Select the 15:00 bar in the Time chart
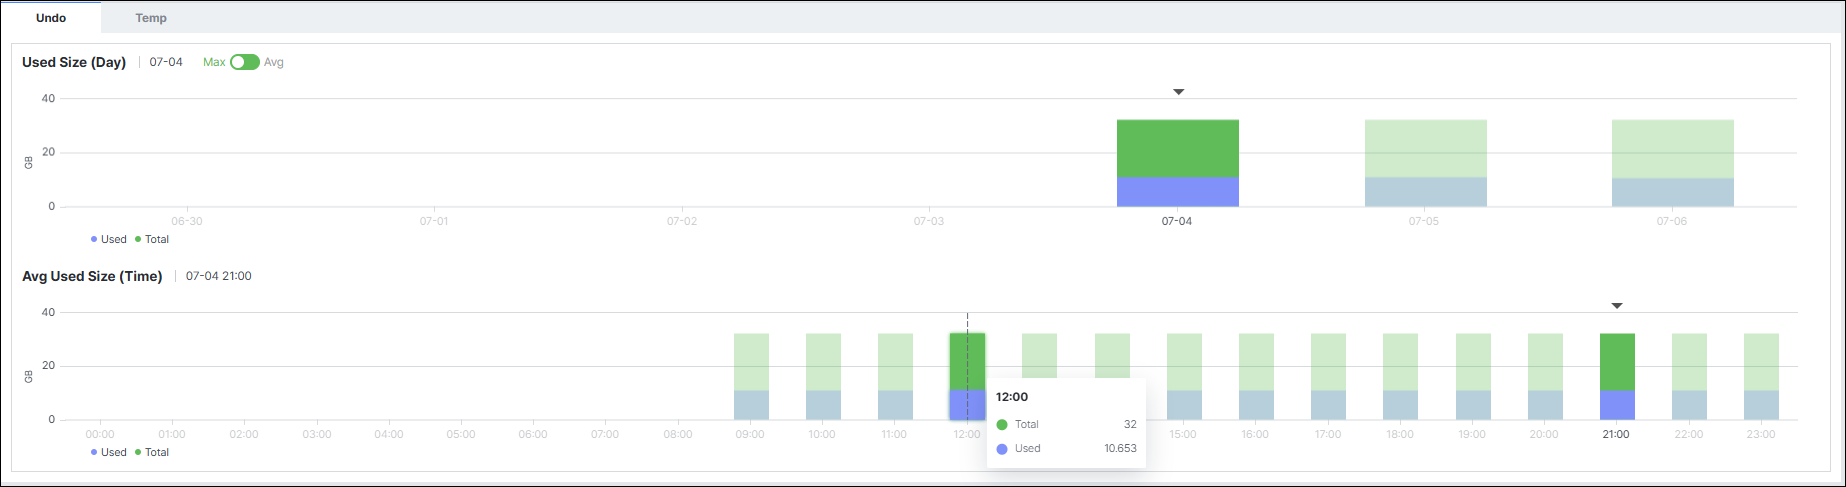 [x=1184, y=377]
